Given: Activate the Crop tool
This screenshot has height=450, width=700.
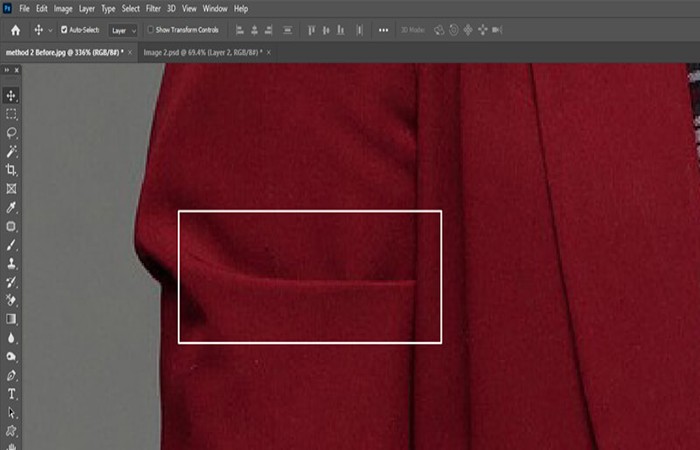Looking at the screenshot, I should coord(11,170).
